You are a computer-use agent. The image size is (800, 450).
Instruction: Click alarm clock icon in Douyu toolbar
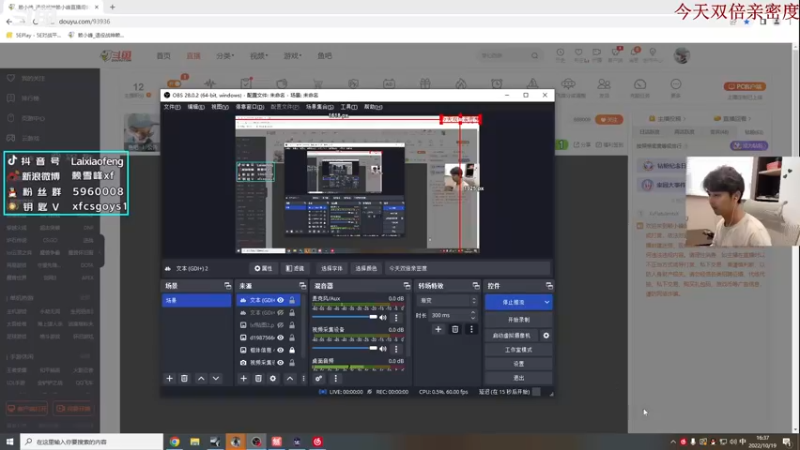click(496, 84)
